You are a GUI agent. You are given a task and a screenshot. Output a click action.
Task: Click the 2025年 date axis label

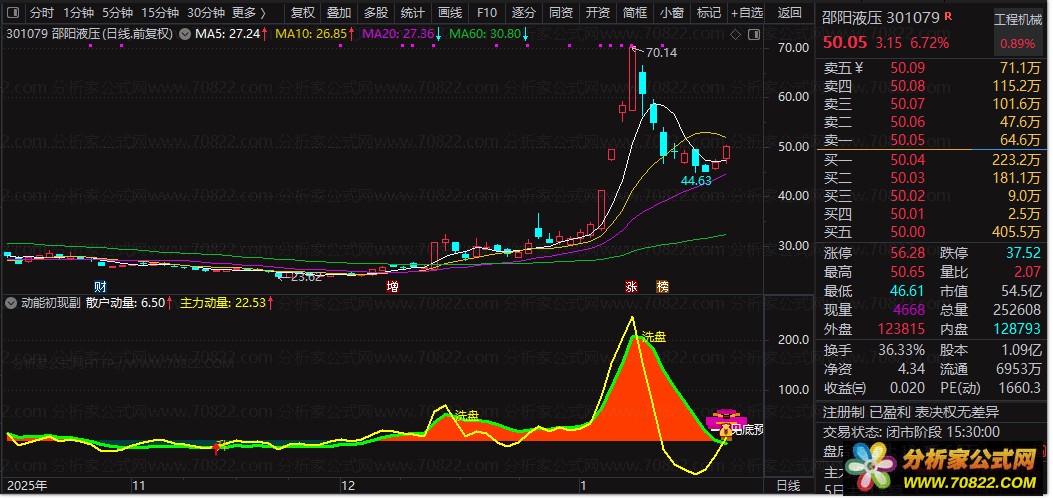(x=27, y=485)
